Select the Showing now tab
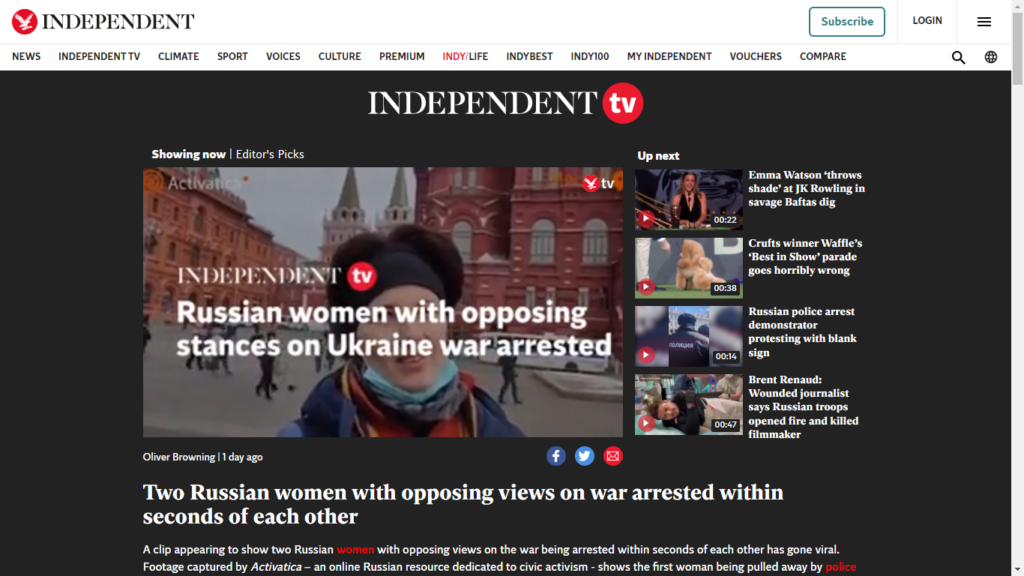 pyautogui.click(x=188, y=154)
